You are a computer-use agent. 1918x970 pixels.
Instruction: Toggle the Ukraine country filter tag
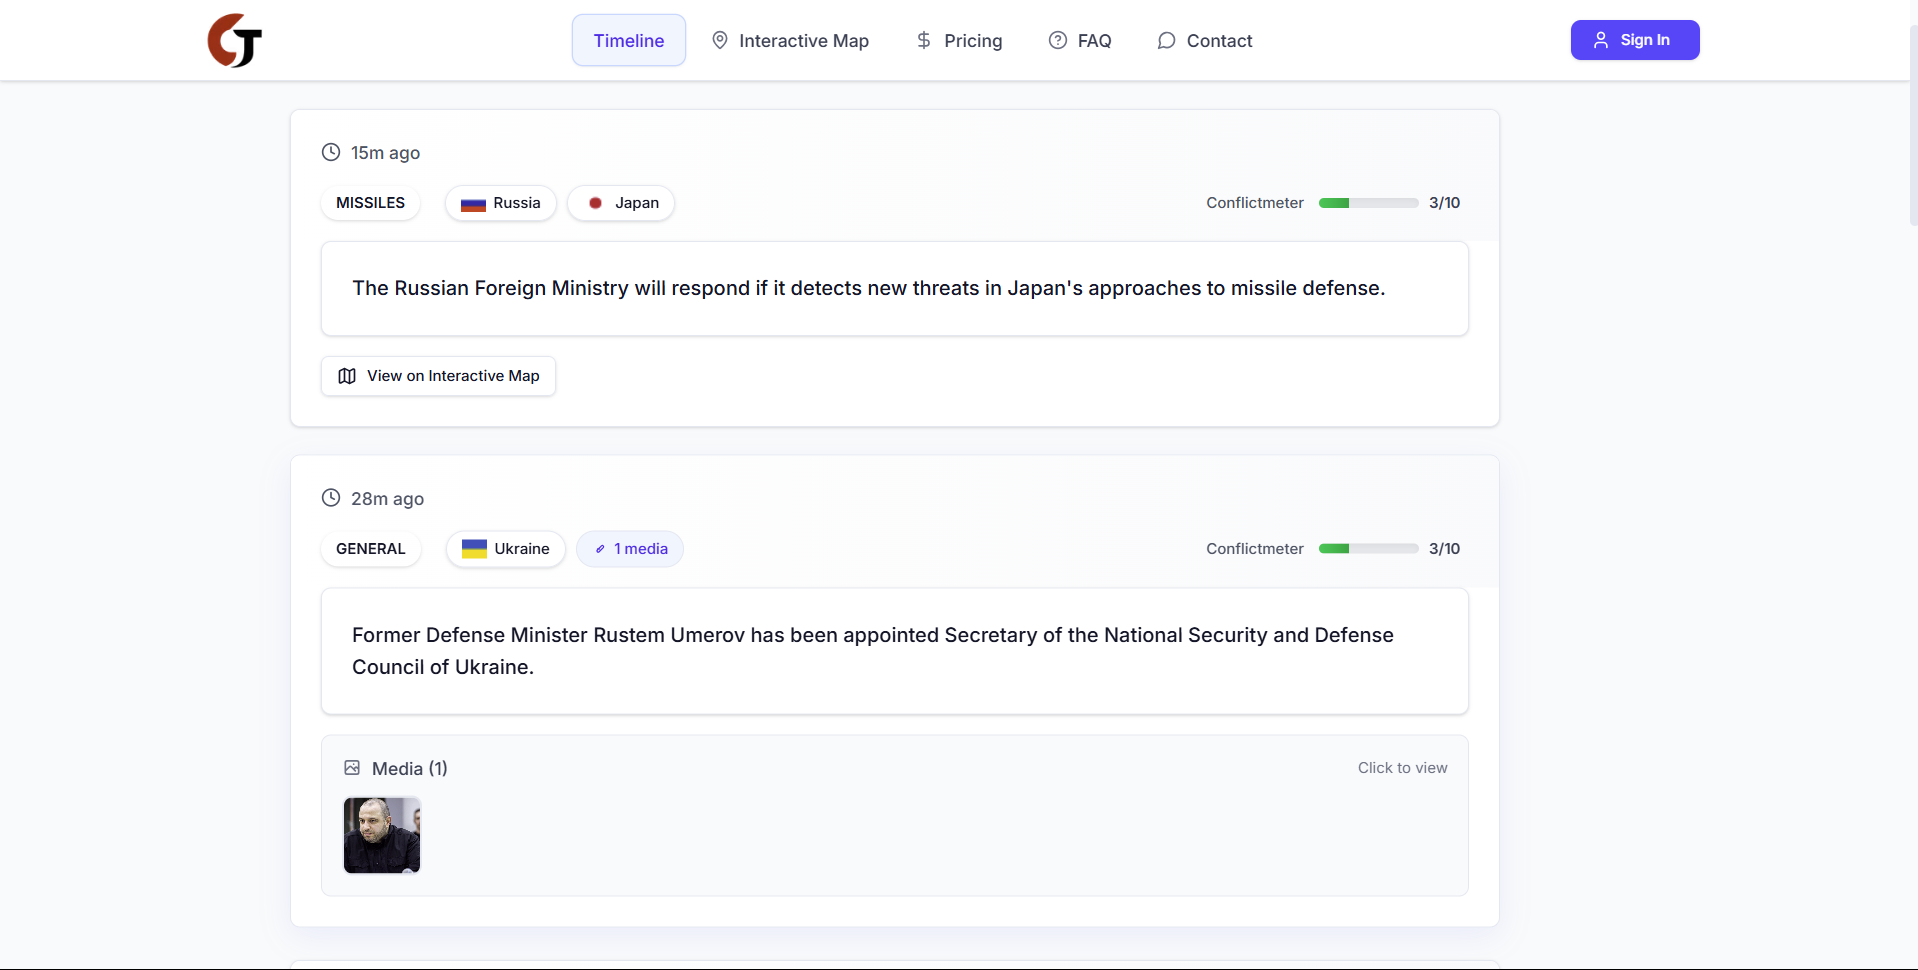505,548
